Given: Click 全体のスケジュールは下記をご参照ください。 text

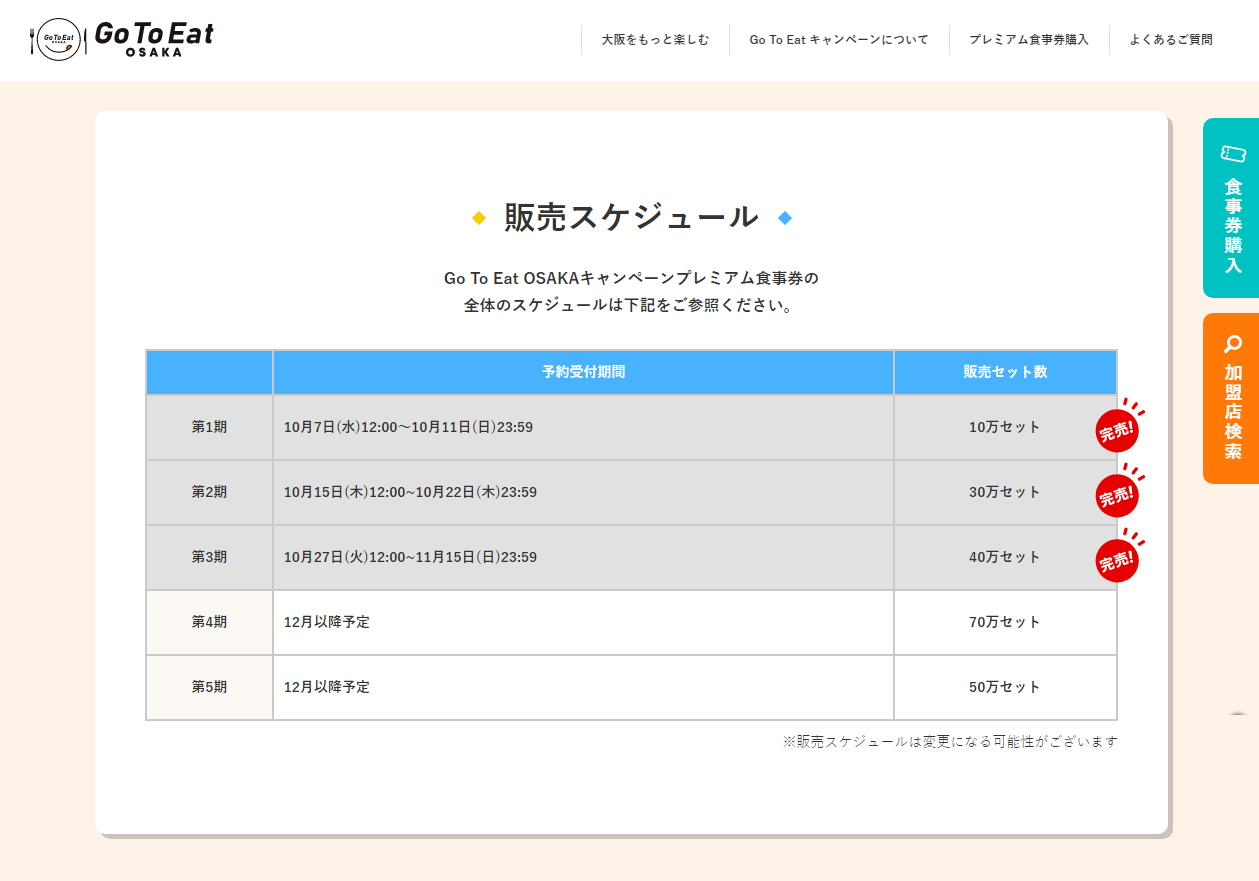Looking at the screenshot, I should pos(631,306).
